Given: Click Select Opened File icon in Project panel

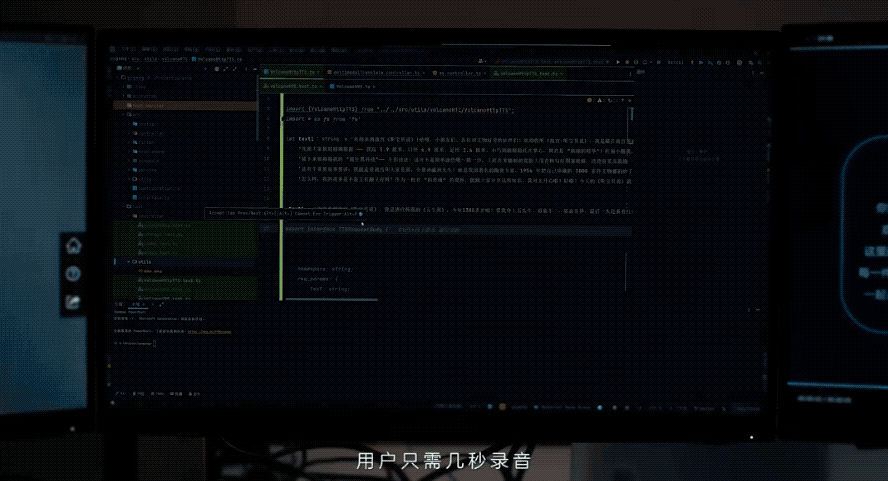Looking at the screenshot, I should point(216,69).
